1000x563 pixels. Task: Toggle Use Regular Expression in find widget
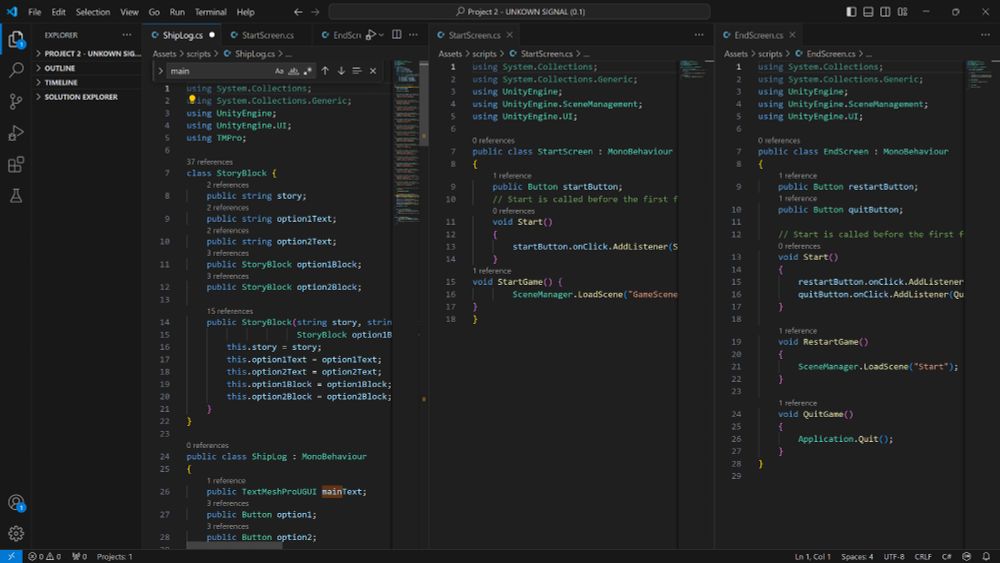point(308,71)
